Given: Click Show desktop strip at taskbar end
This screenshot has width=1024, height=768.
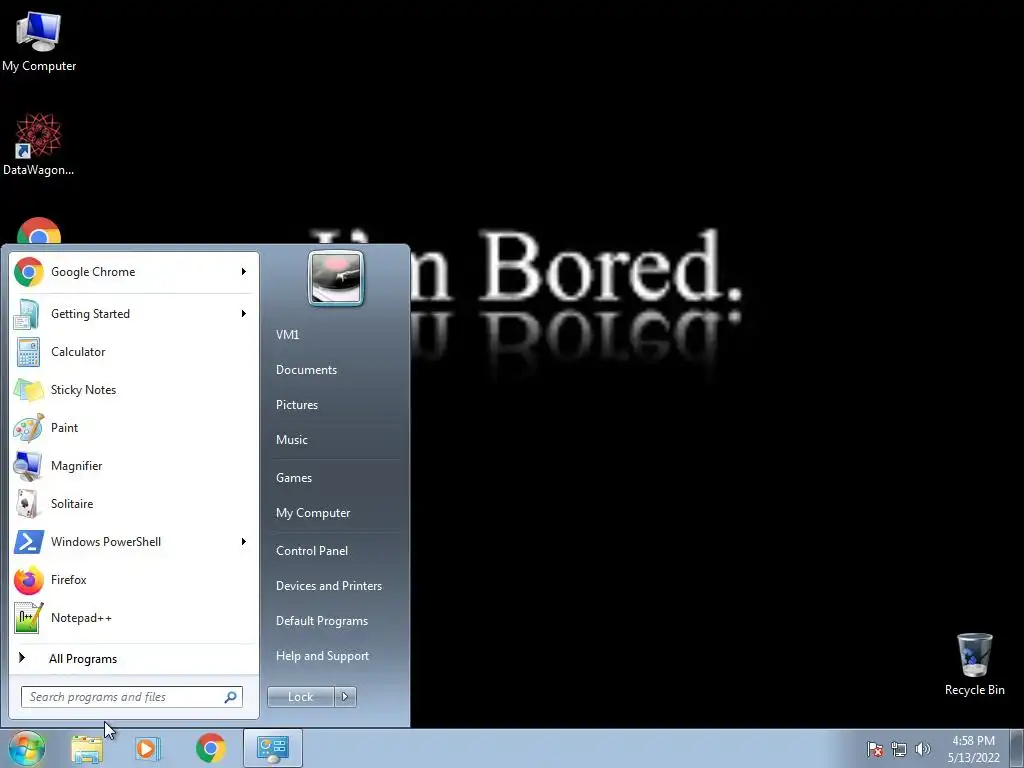Looking at the screenshot, I should (x=1016, y=748).
